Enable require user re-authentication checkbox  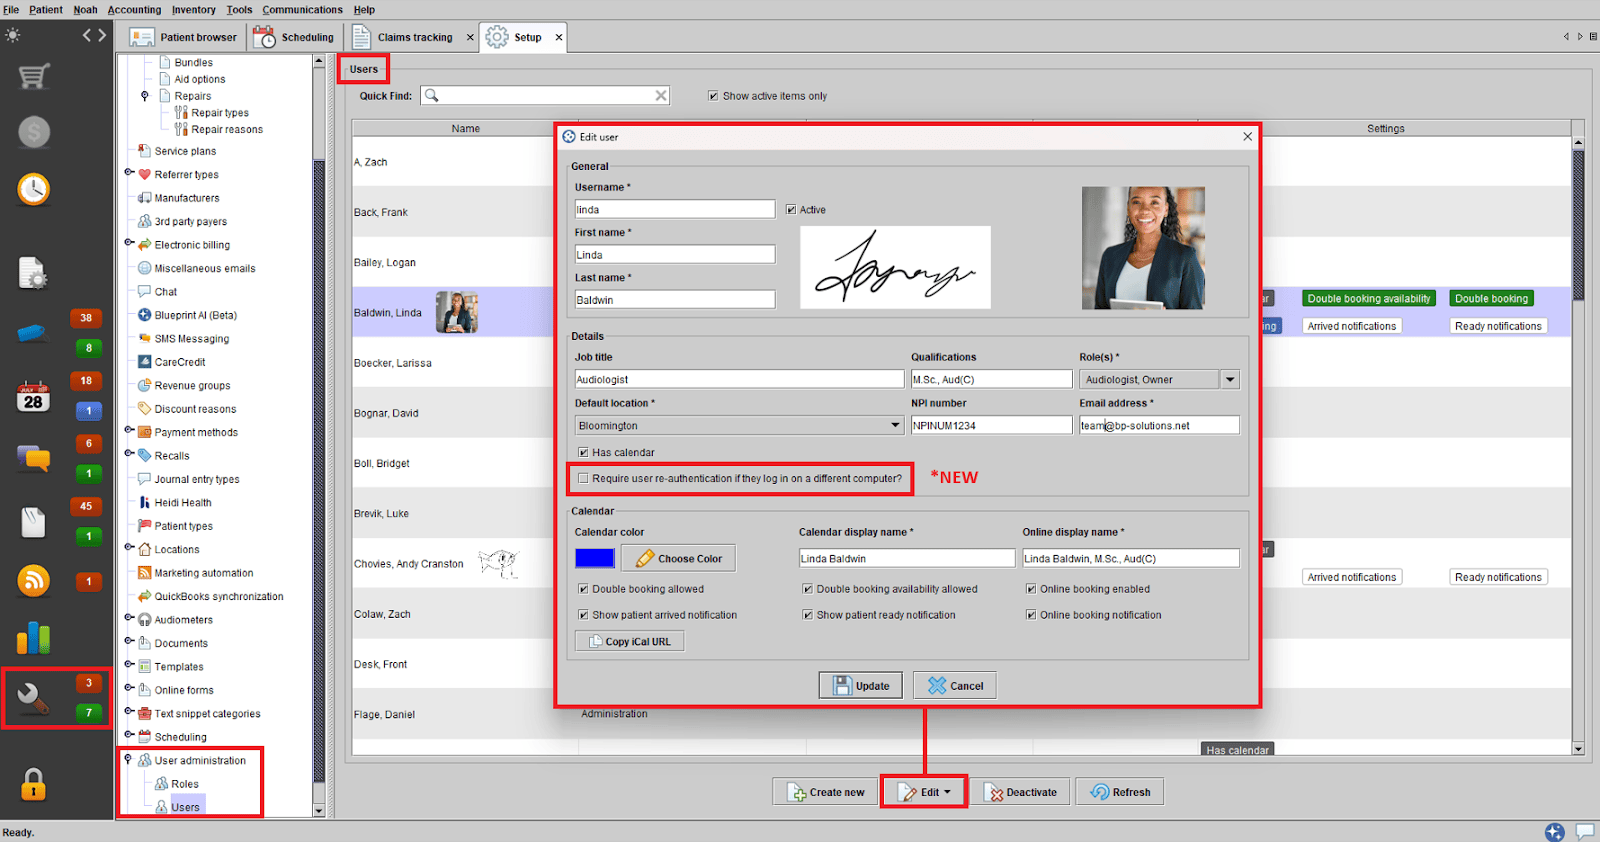tap(584, 478)
